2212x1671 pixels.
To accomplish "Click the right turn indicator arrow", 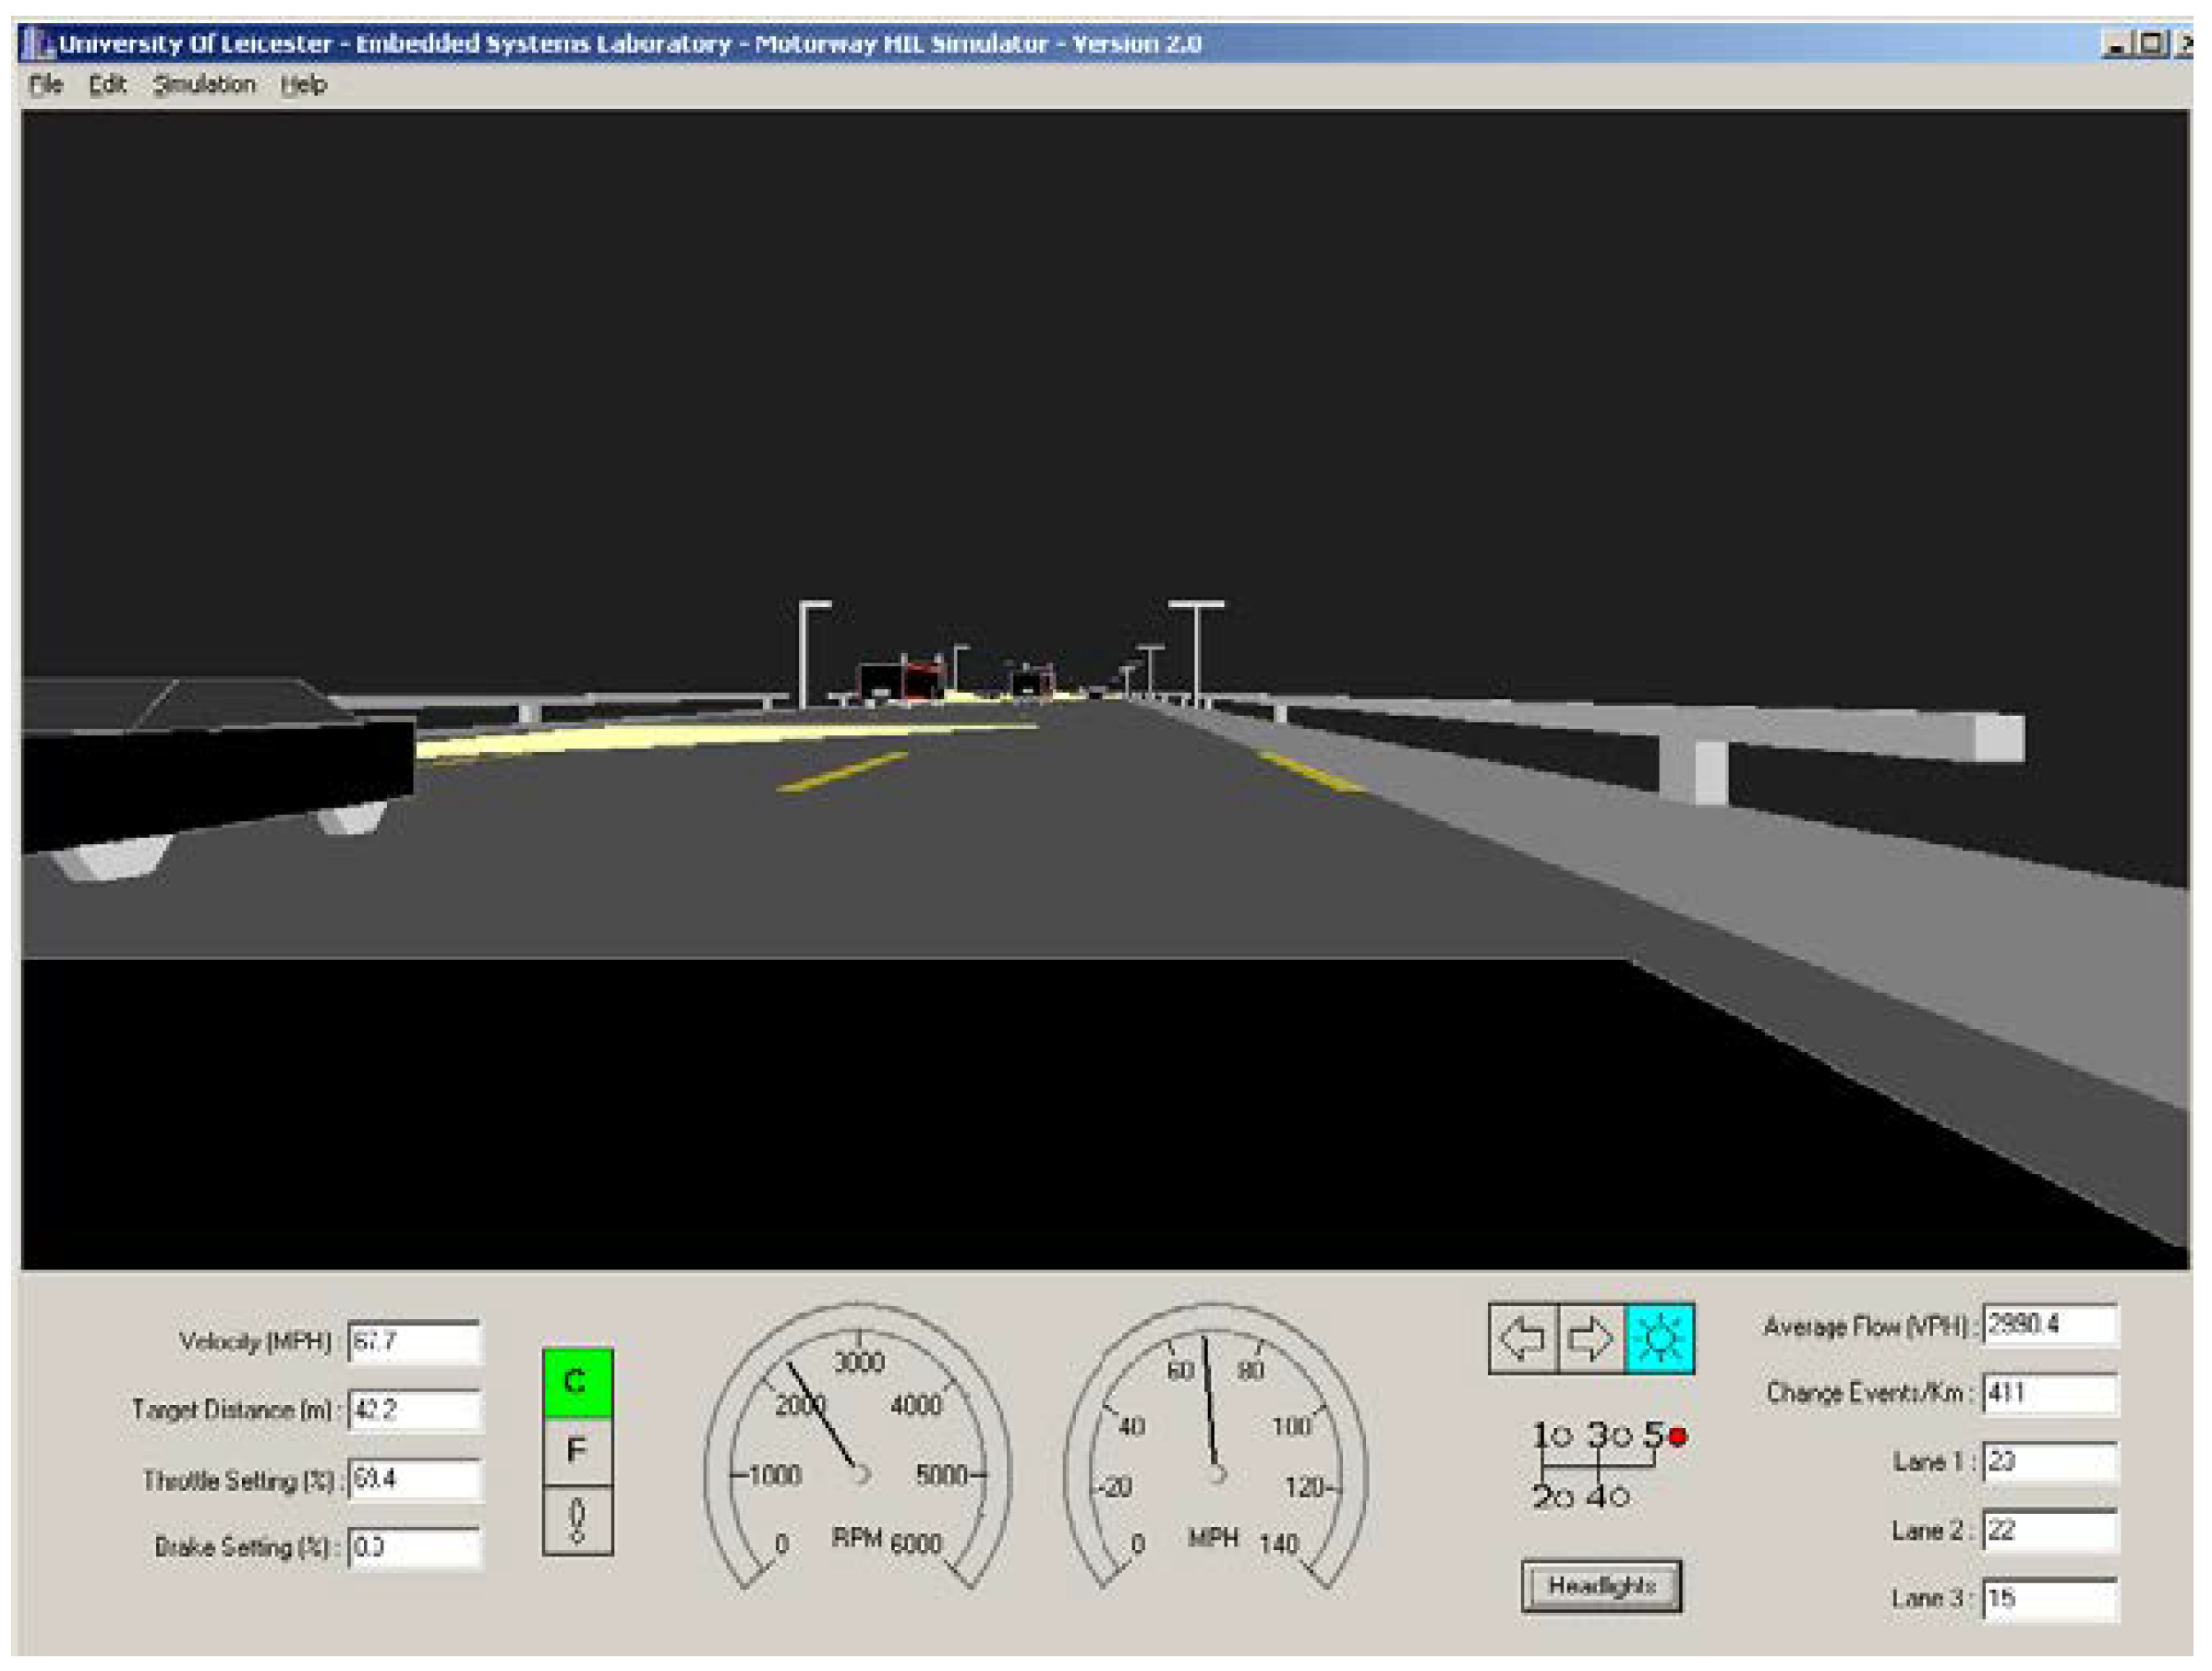I will point(1590,1338).
